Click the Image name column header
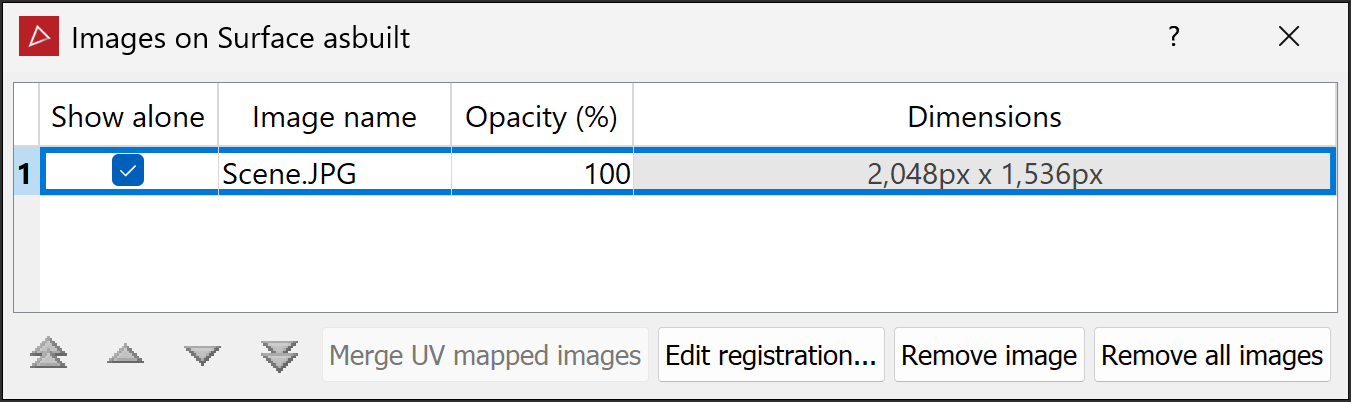 click(334, 117)
